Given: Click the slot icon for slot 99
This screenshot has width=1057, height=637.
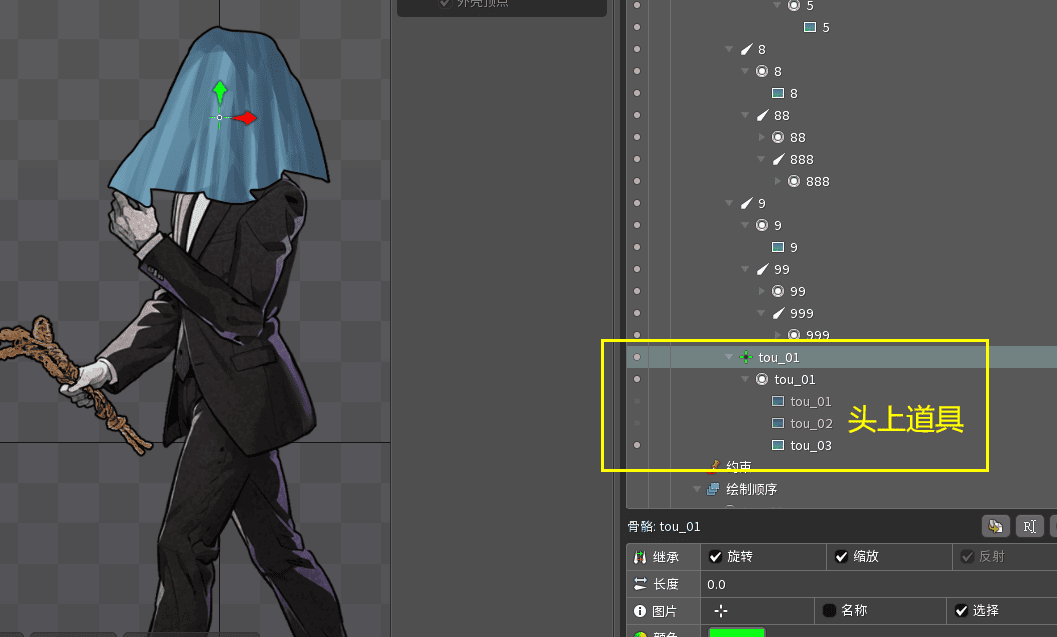Looking at the screenshot, I should pyautogui.click(x=778, y=291).
